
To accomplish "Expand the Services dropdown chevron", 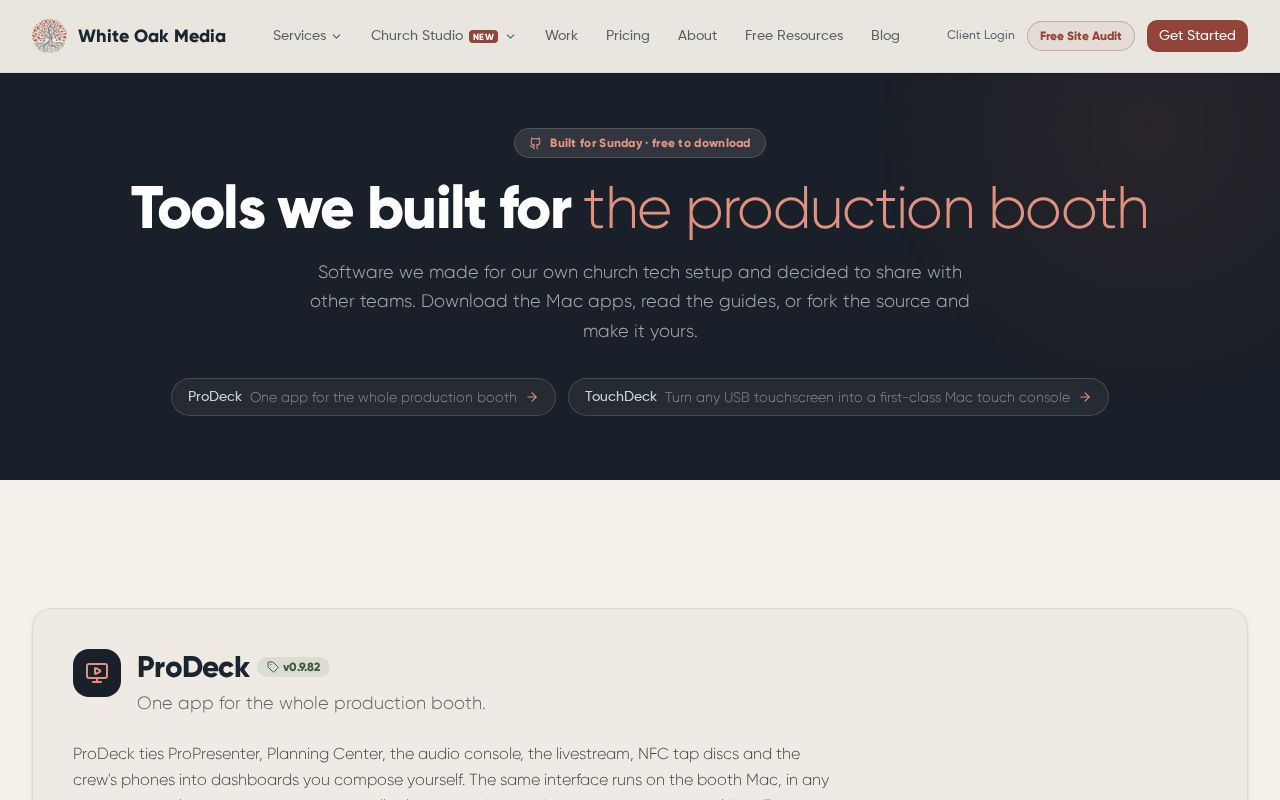I will 336,36.
